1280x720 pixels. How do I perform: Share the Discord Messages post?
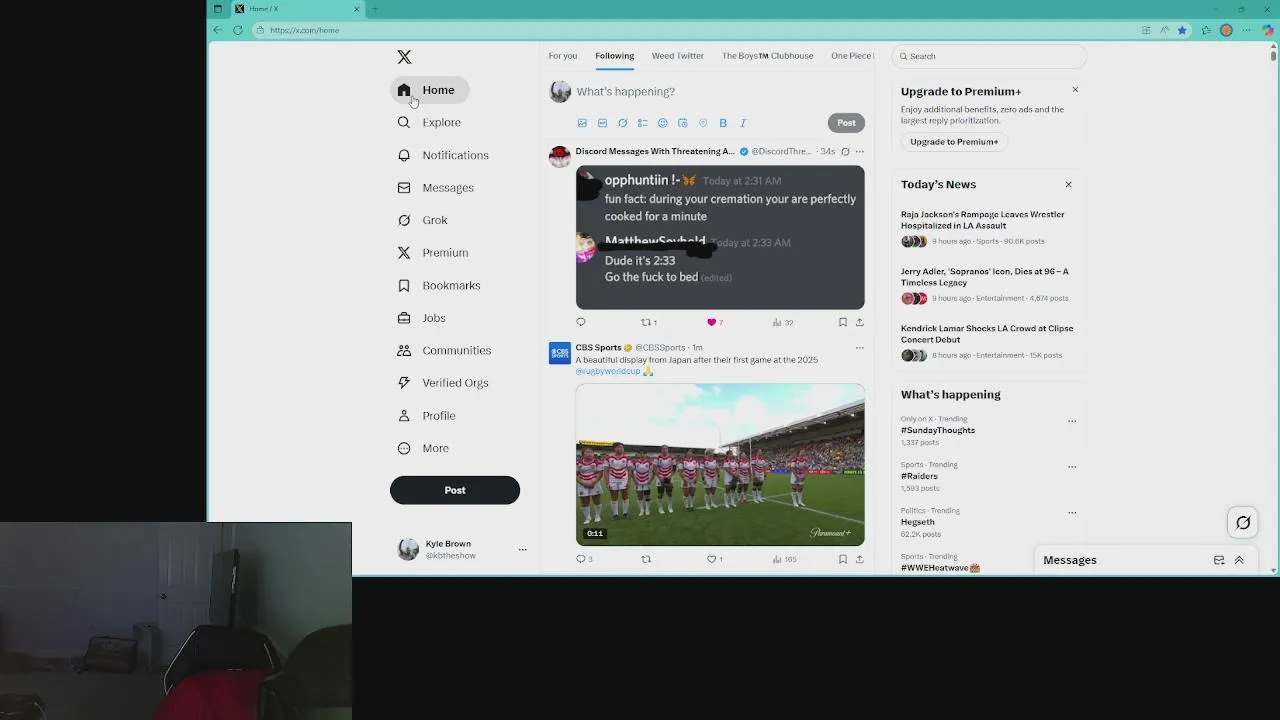point(859,322)
